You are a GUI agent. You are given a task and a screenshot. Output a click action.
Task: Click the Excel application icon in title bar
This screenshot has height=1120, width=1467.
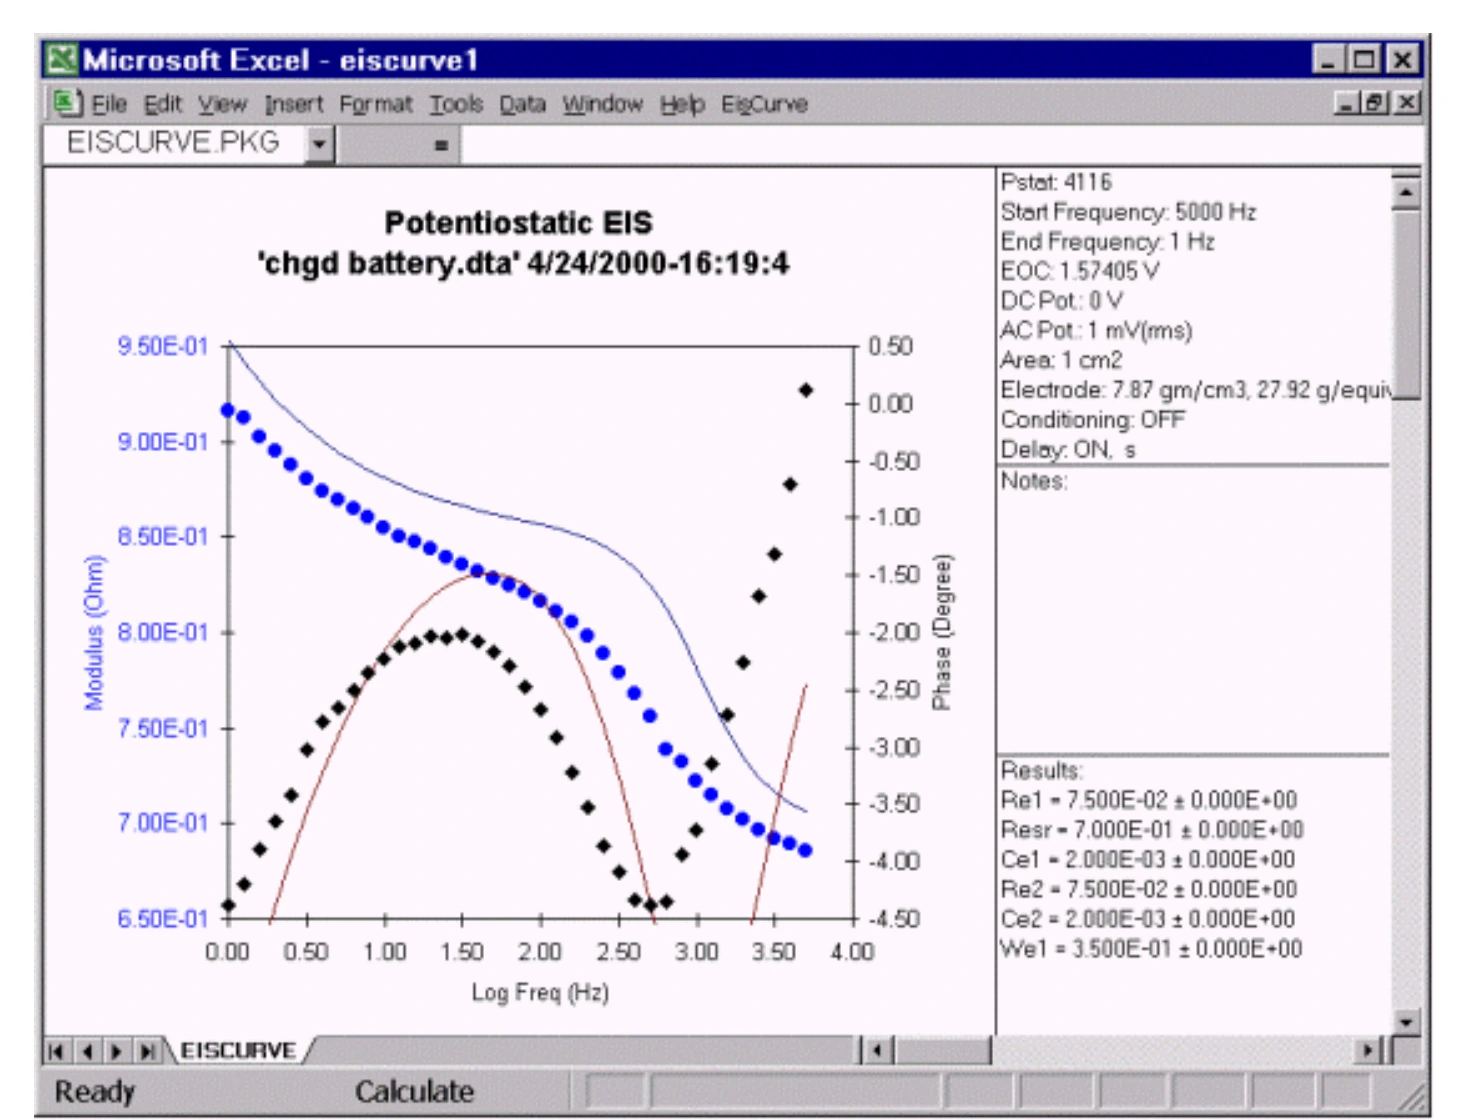pos(62,59)
